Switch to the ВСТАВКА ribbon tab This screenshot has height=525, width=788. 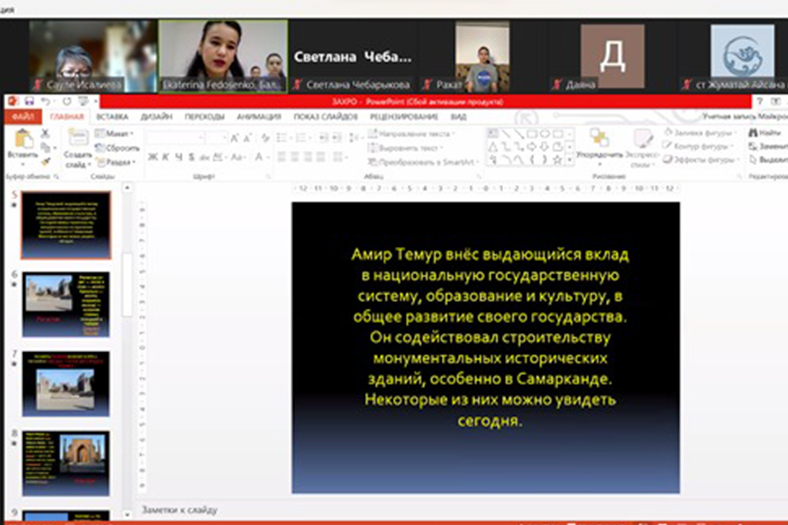[111, 117]
